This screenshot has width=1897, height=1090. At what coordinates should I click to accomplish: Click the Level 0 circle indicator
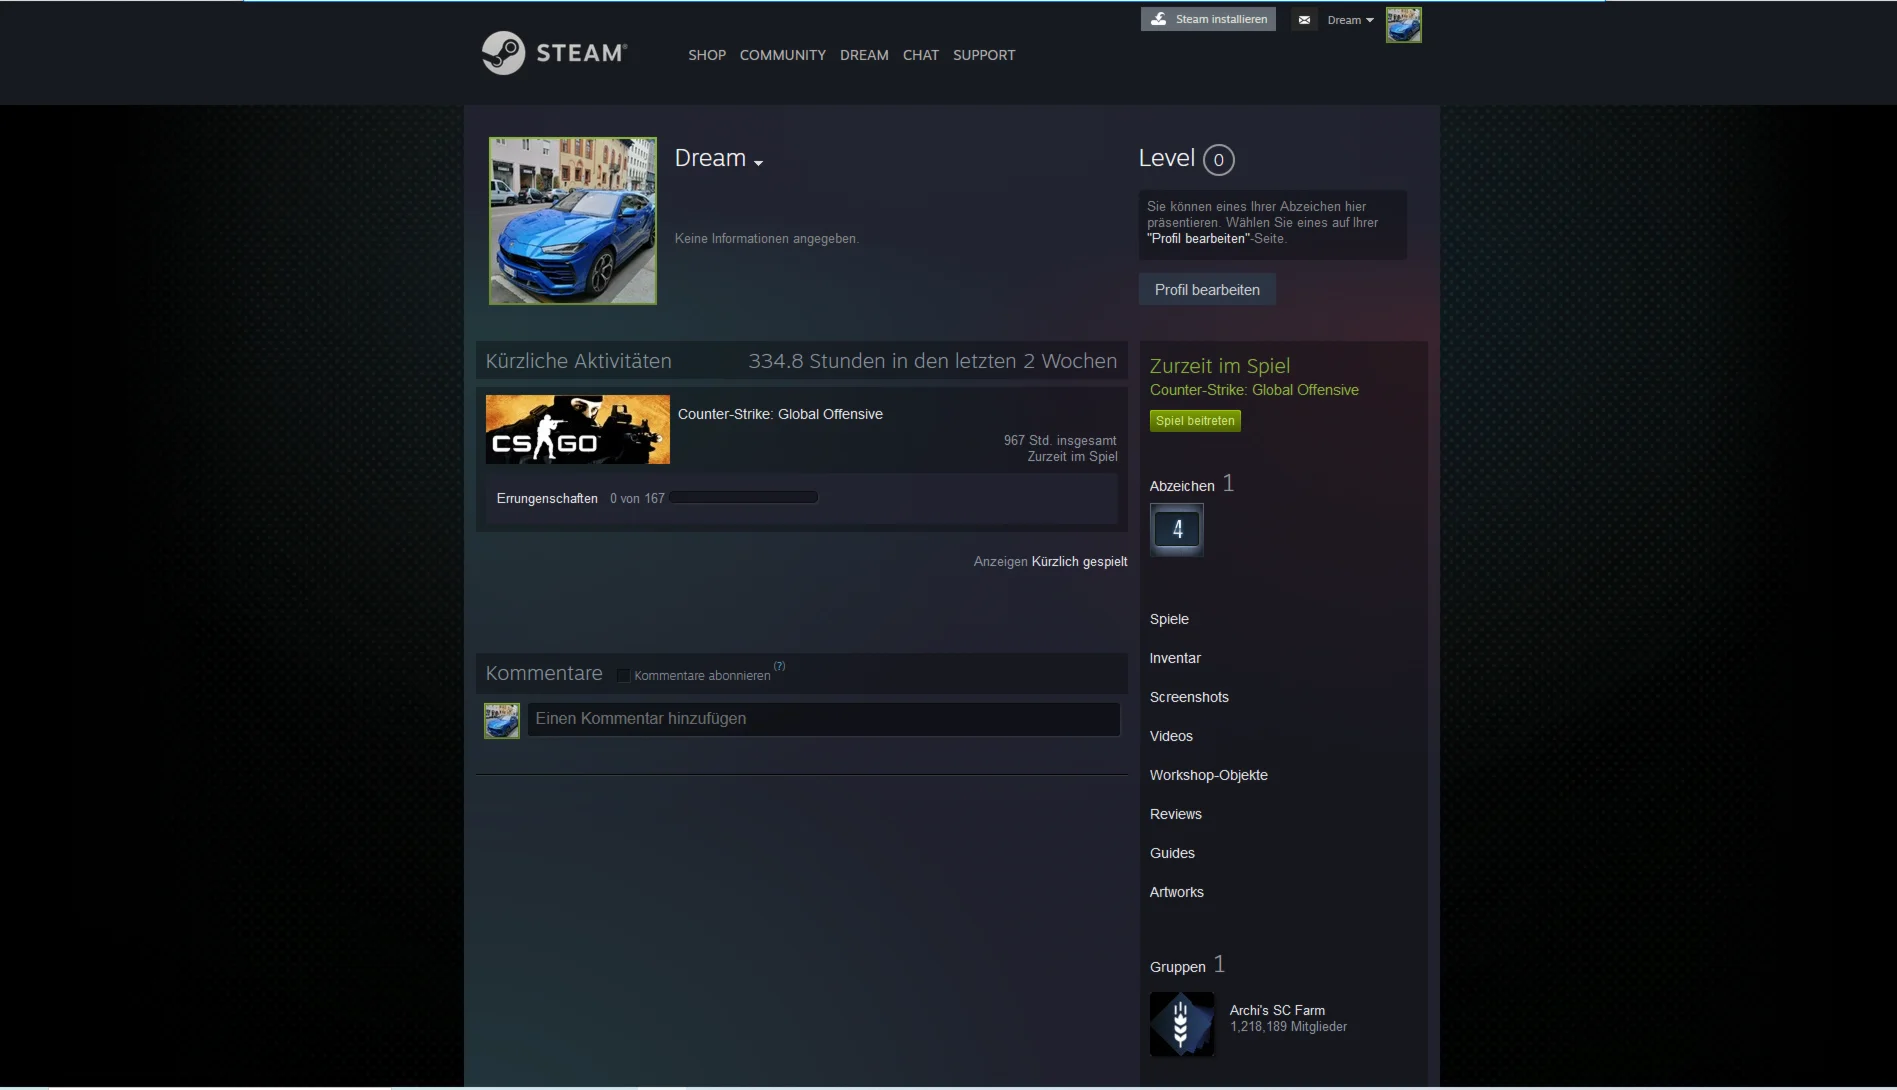tap(1218, 160)
